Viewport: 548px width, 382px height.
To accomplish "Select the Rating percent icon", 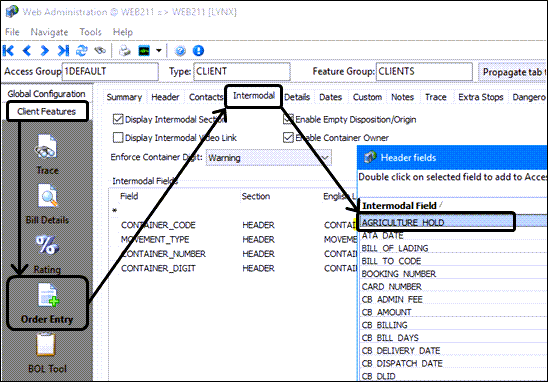I will (x=47, y=245).
